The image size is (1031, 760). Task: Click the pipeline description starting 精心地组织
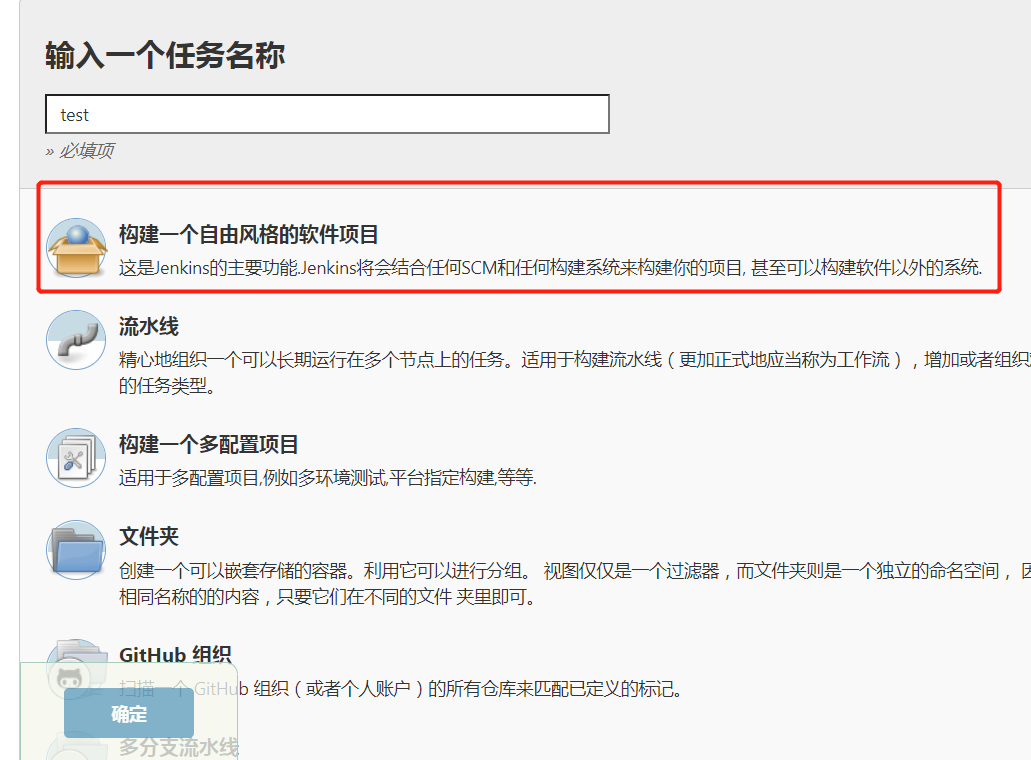point(575,373)
